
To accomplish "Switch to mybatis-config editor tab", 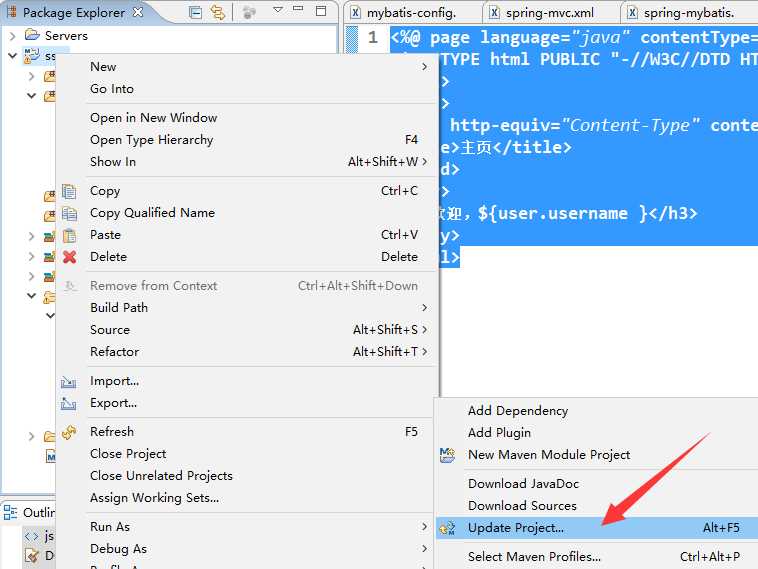I will click(411, 13).
